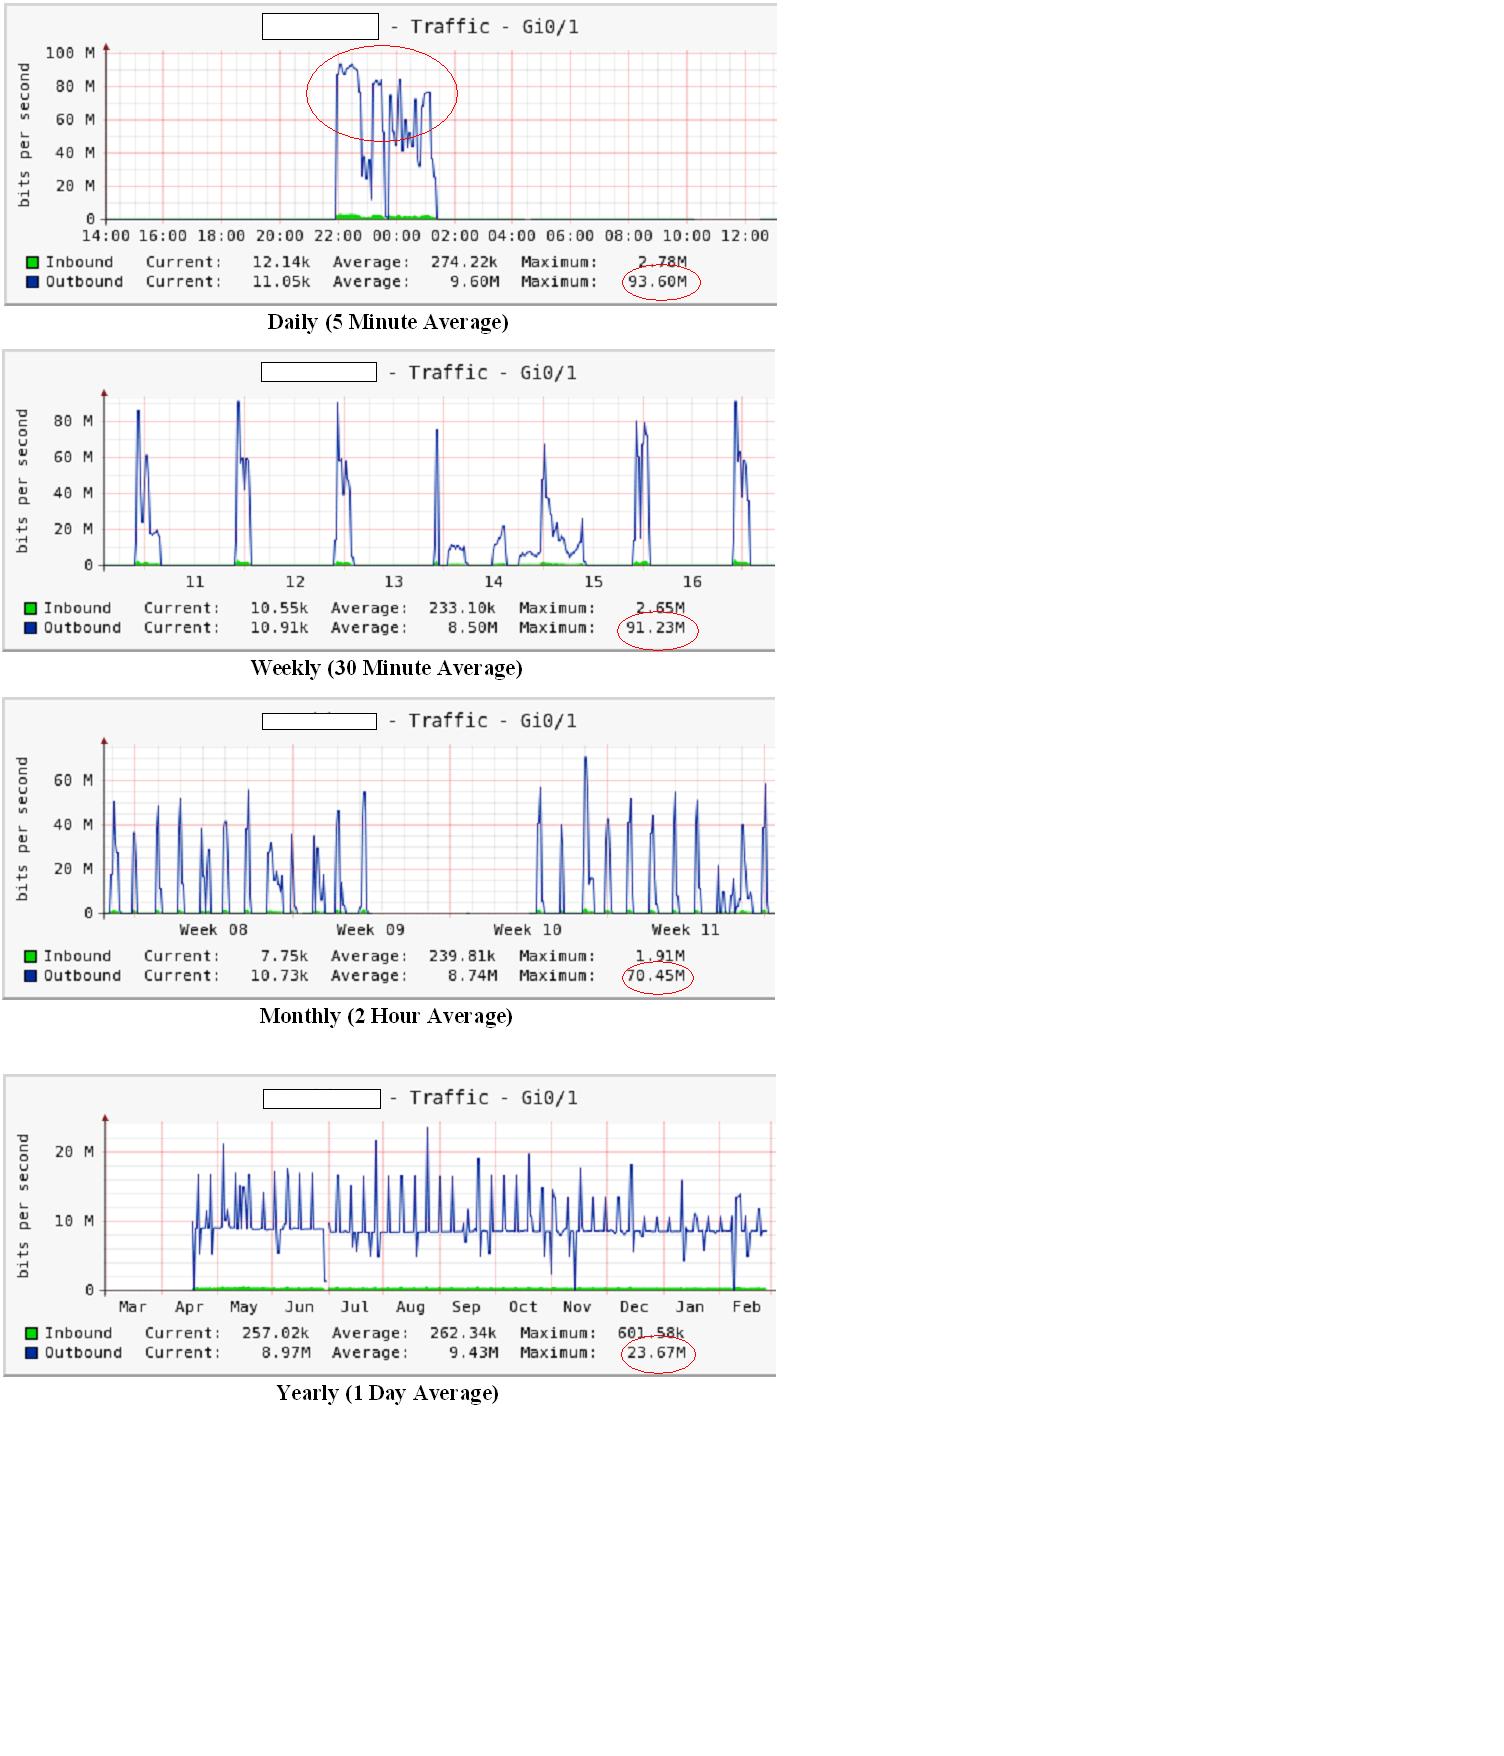1504x1756 pixels.
Task: Click the blank title box above Daily graph
Action: [320, 27]
